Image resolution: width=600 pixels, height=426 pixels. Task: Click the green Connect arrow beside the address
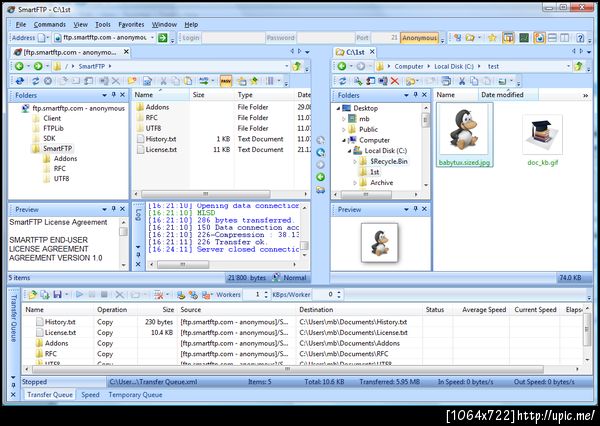click(163, 38)
